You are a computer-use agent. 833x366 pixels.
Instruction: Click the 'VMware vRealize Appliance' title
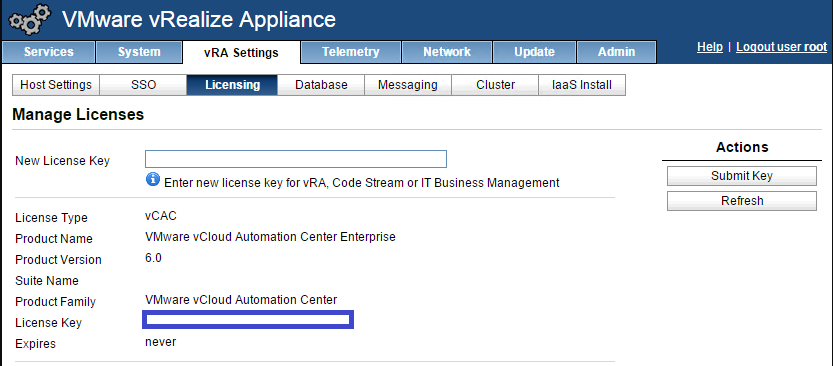199,20
